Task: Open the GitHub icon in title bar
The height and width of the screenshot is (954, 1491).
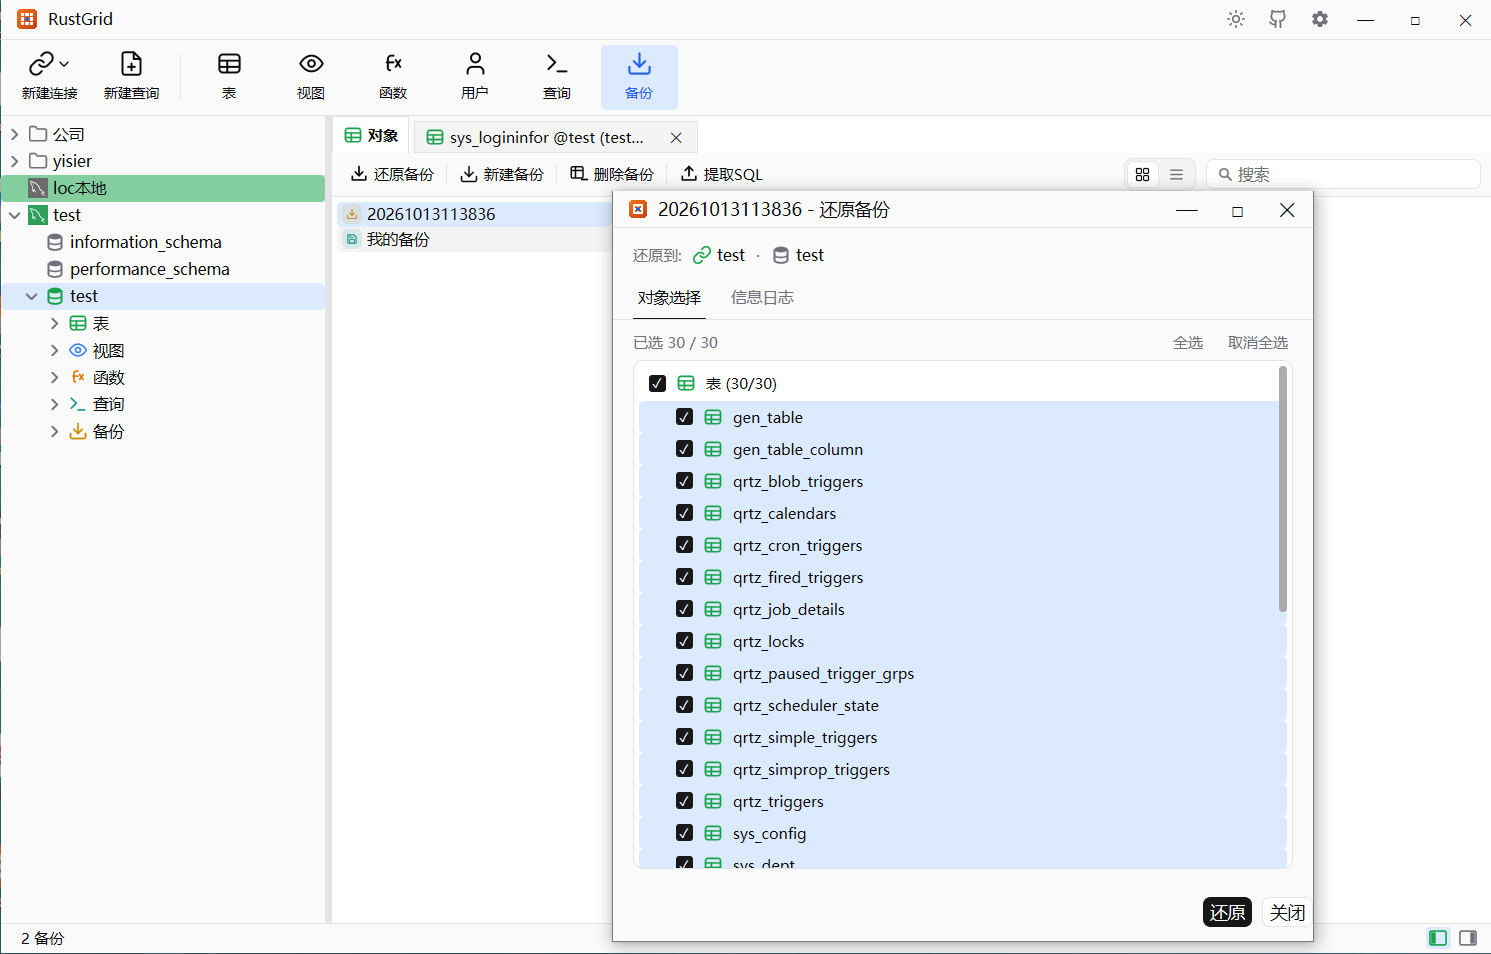Action: click(x=1278, y=19)
